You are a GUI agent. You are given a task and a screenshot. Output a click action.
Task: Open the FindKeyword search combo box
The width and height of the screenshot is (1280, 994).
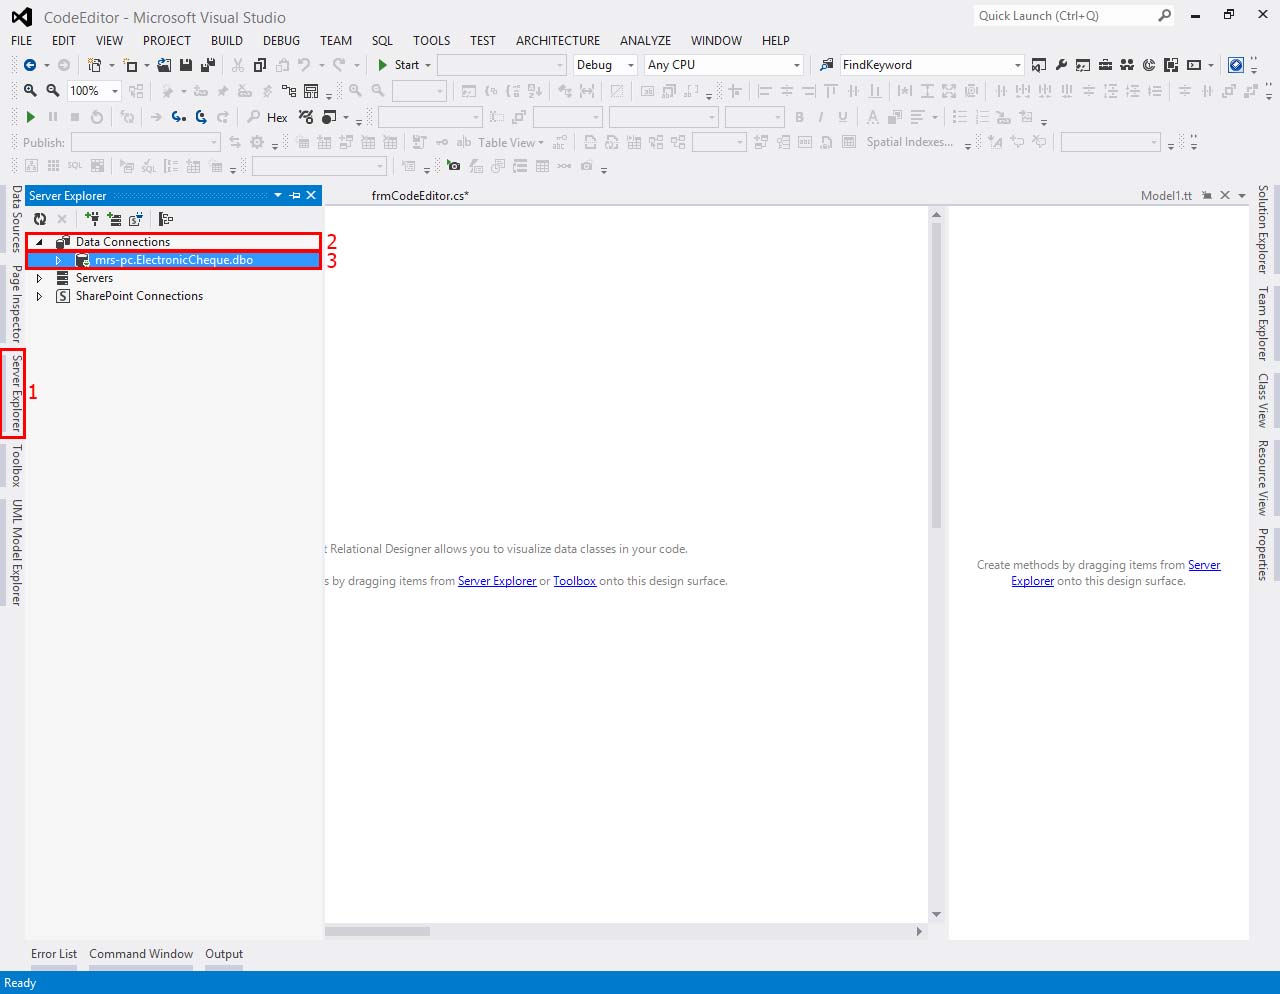[932, 65]
